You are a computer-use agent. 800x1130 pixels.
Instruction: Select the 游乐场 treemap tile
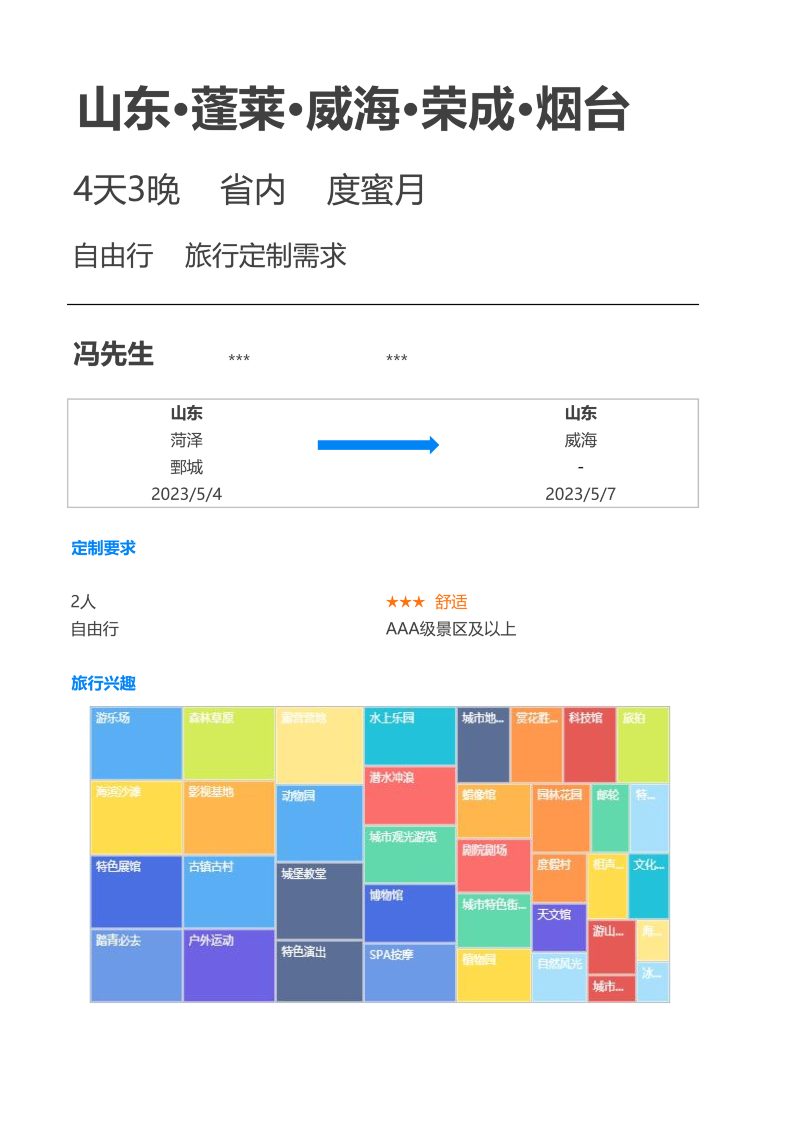pyautogui.click(x=136, y=744)
